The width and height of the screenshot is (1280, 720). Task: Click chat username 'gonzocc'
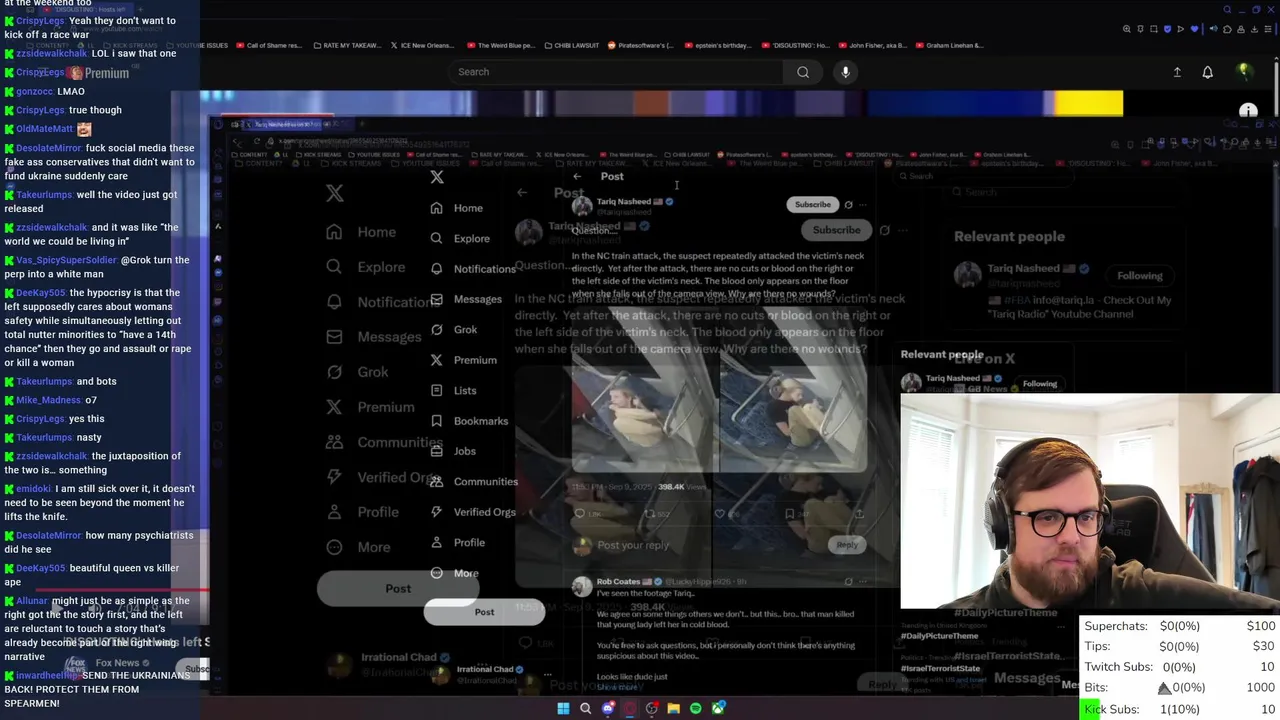pyautogui.click(x=35, y=91)
